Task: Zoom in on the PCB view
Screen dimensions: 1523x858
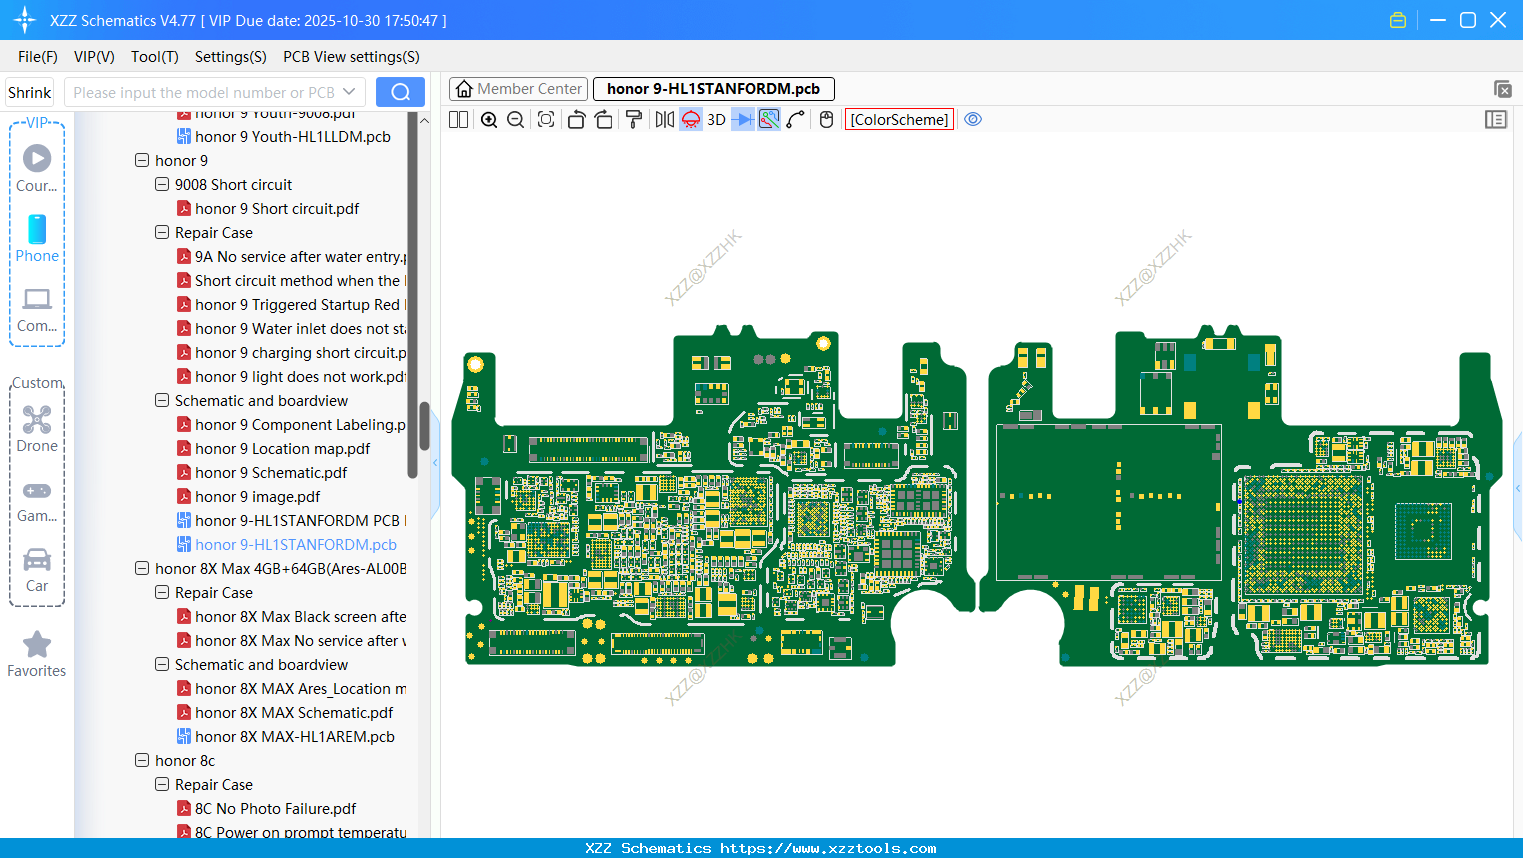Action: click(x=489, y=120)
